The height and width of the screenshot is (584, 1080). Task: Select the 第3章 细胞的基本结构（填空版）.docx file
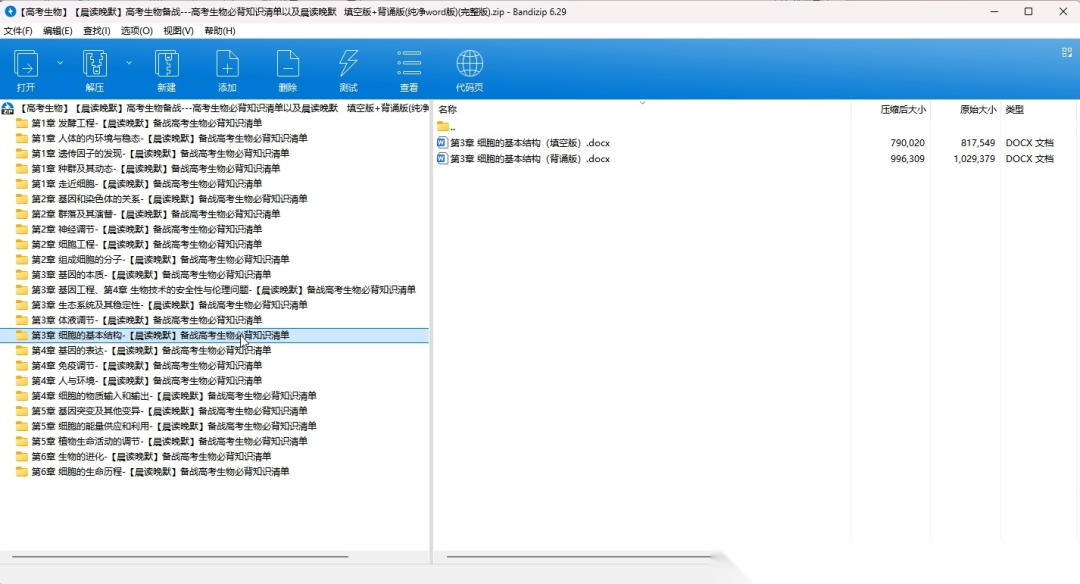tap(529, 143)
